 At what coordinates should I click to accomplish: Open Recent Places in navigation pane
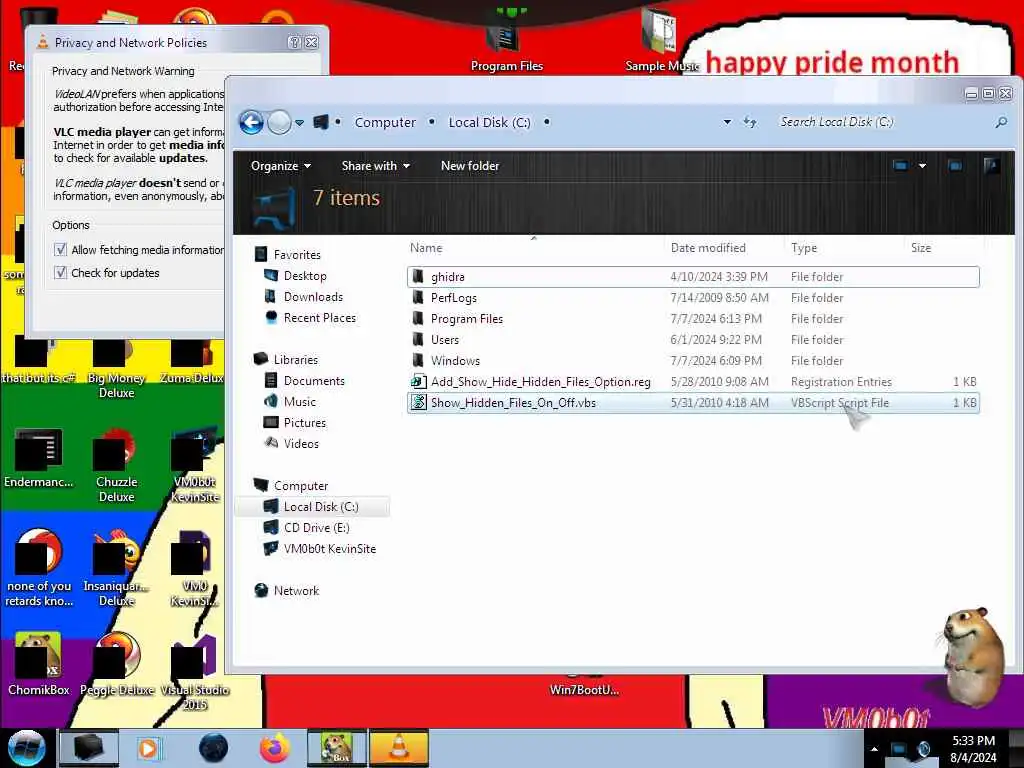click(319, 317)
